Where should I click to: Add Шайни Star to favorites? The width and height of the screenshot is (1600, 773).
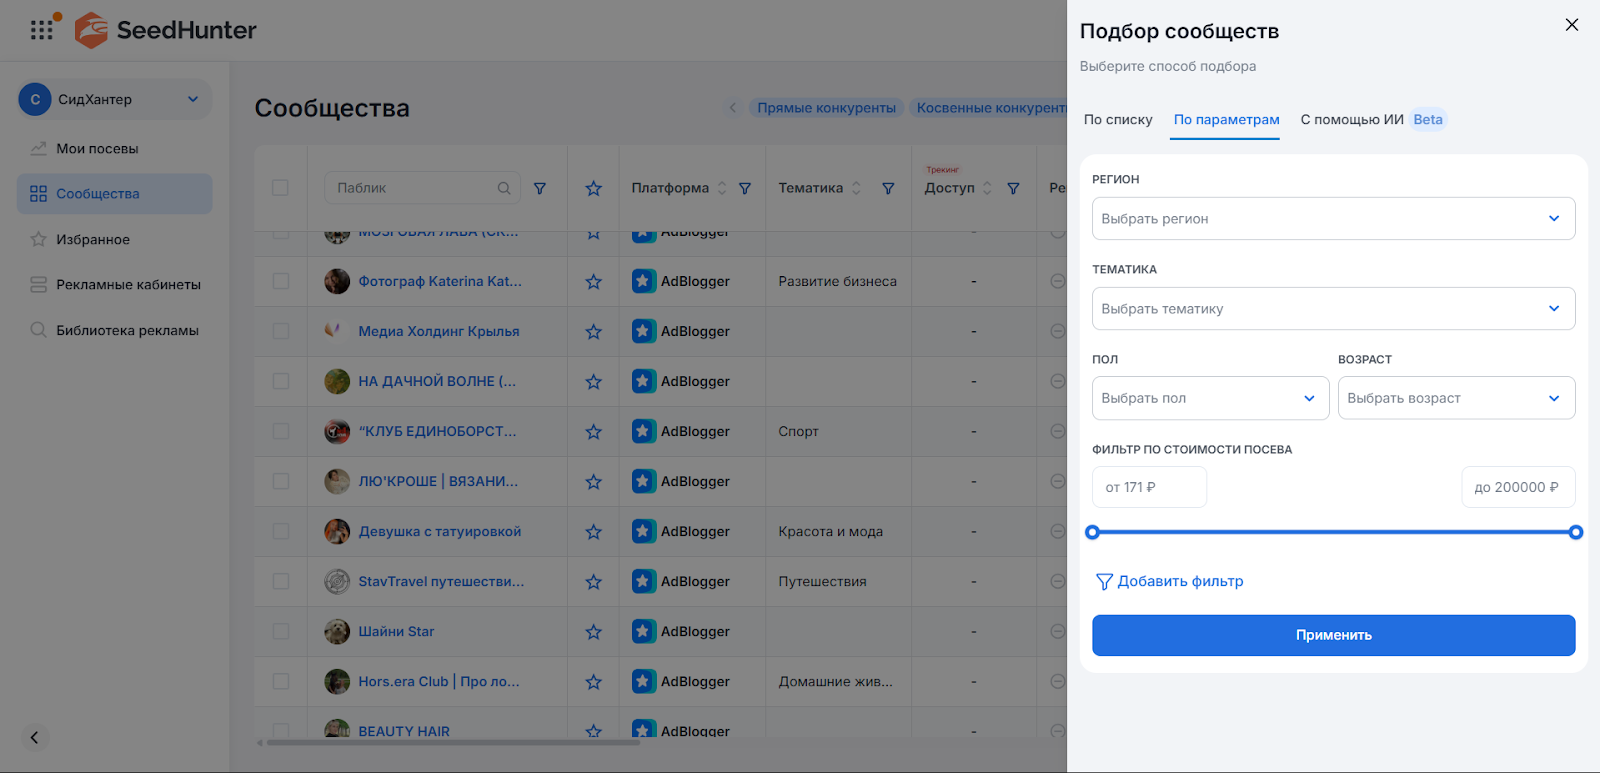593,632
